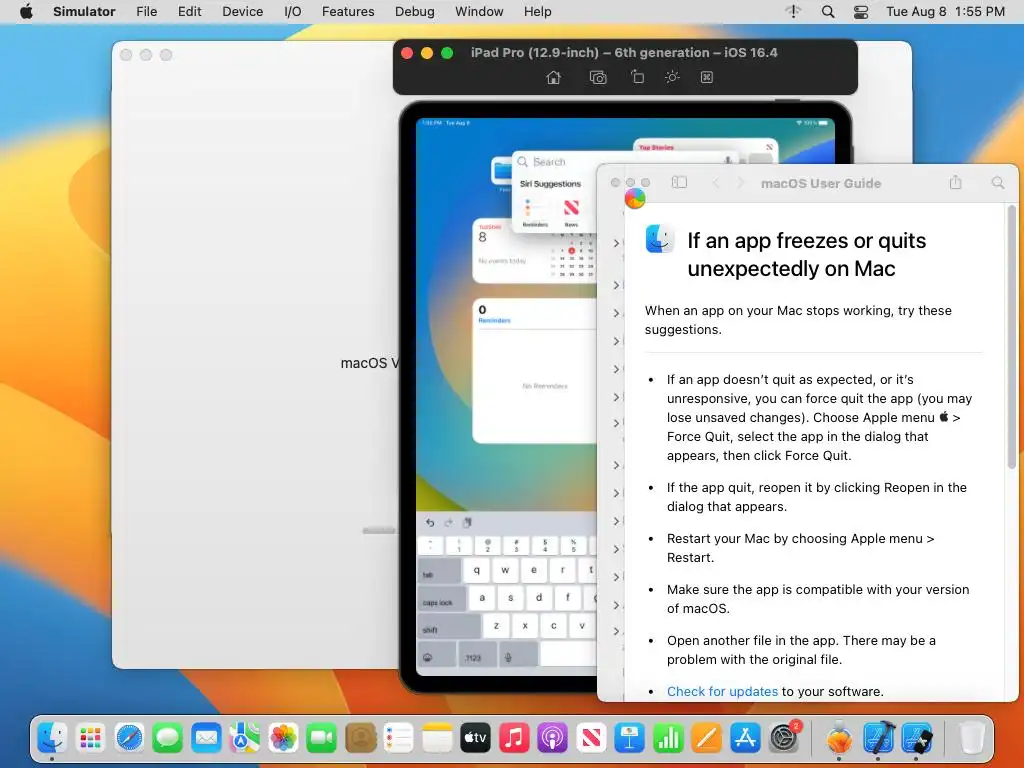
Task: Open Reminders from Siri Suggestions
Action: 535,208
